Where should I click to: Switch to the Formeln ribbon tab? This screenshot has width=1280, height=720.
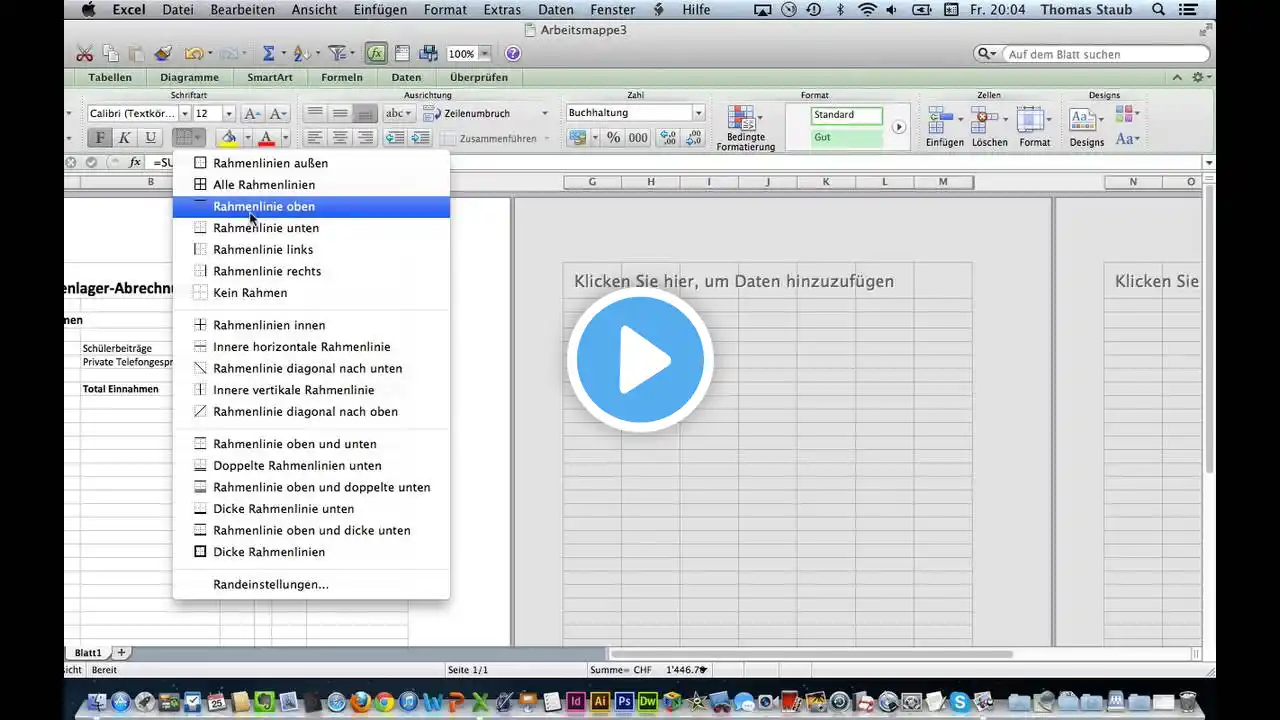click(x=342, y=77)
